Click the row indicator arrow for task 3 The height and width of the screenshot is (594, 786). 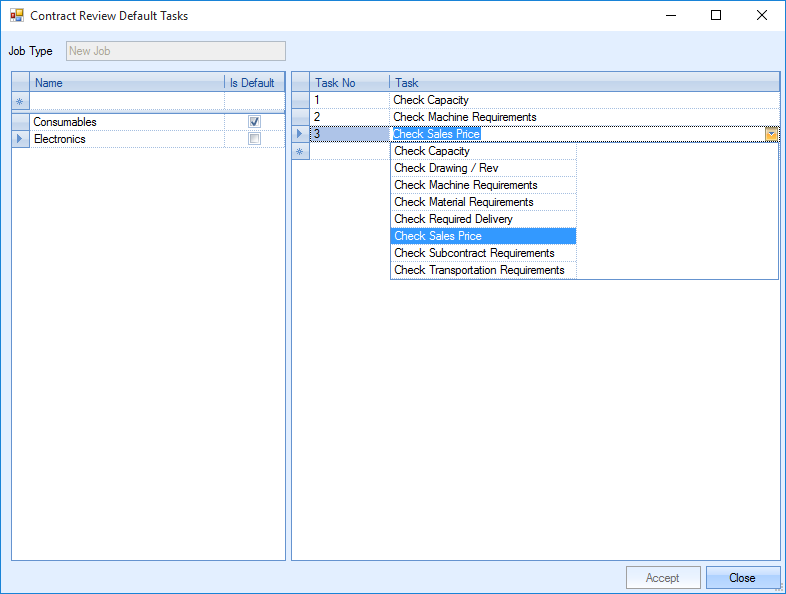[300, 134]
